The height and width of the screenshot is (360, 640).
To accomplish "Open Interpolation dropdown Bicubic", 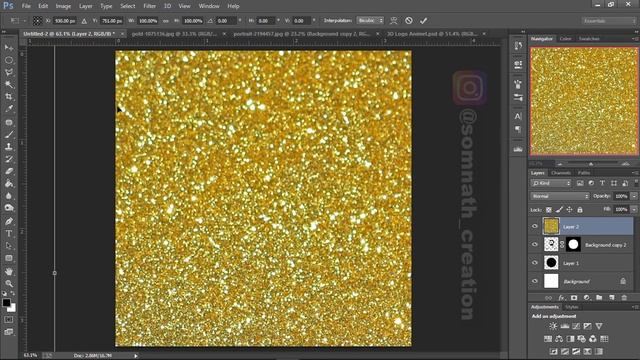I will point(370,20).
